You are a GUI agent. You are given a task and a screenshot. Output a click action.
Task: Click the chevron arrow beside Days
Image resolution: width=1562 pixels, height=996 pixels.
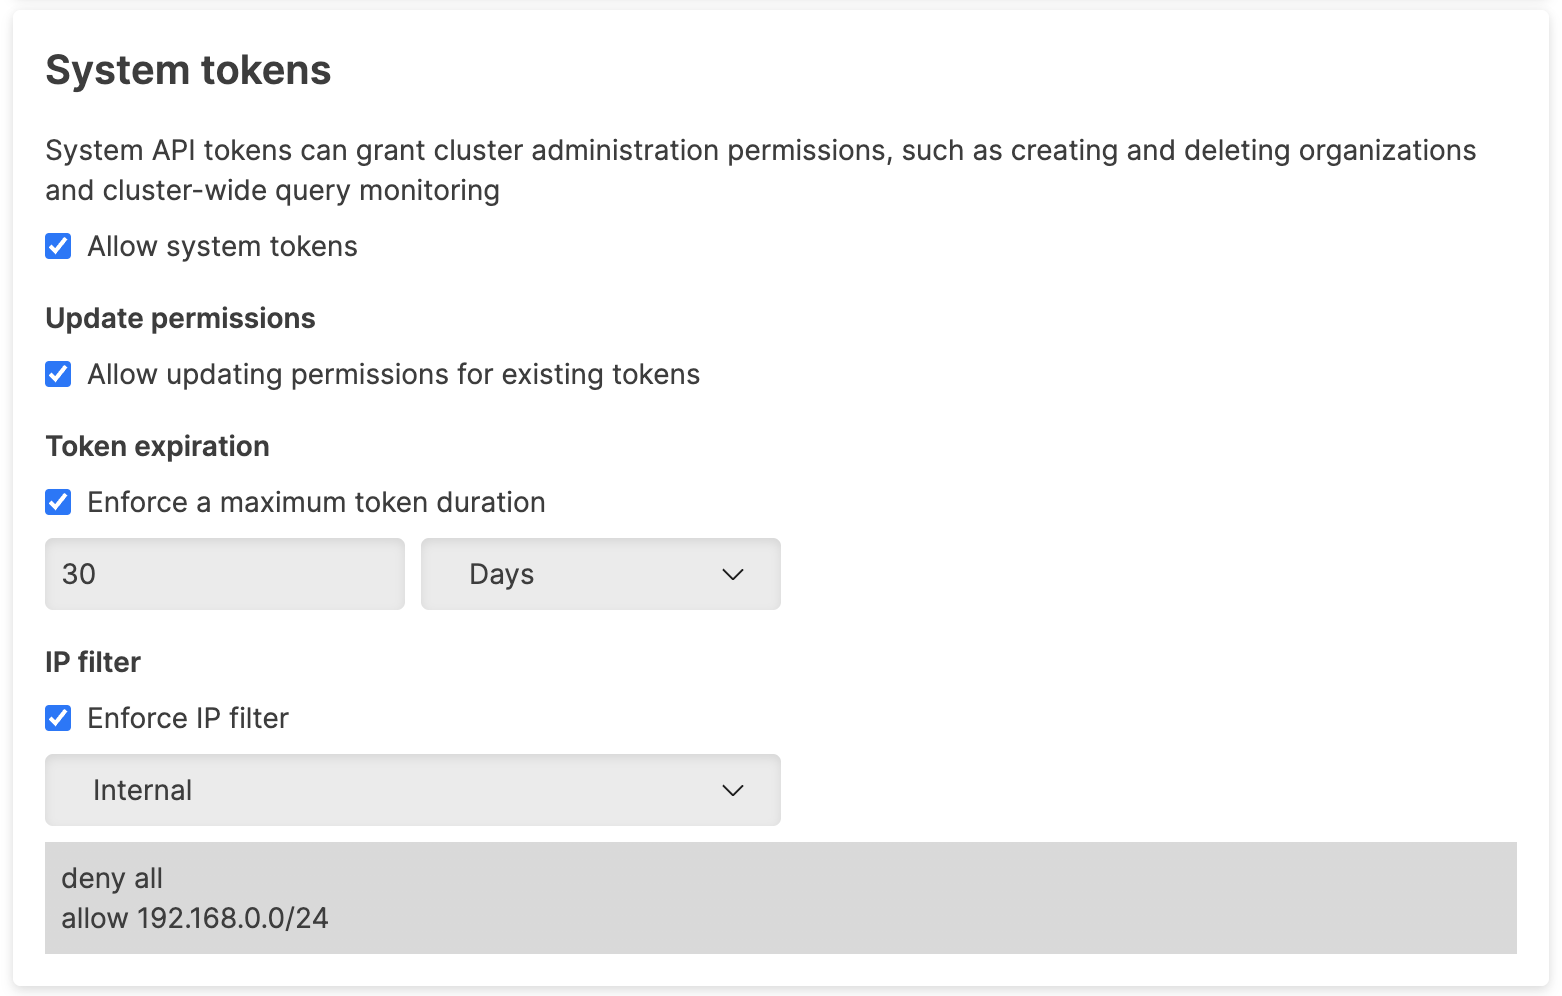(733, 574)
